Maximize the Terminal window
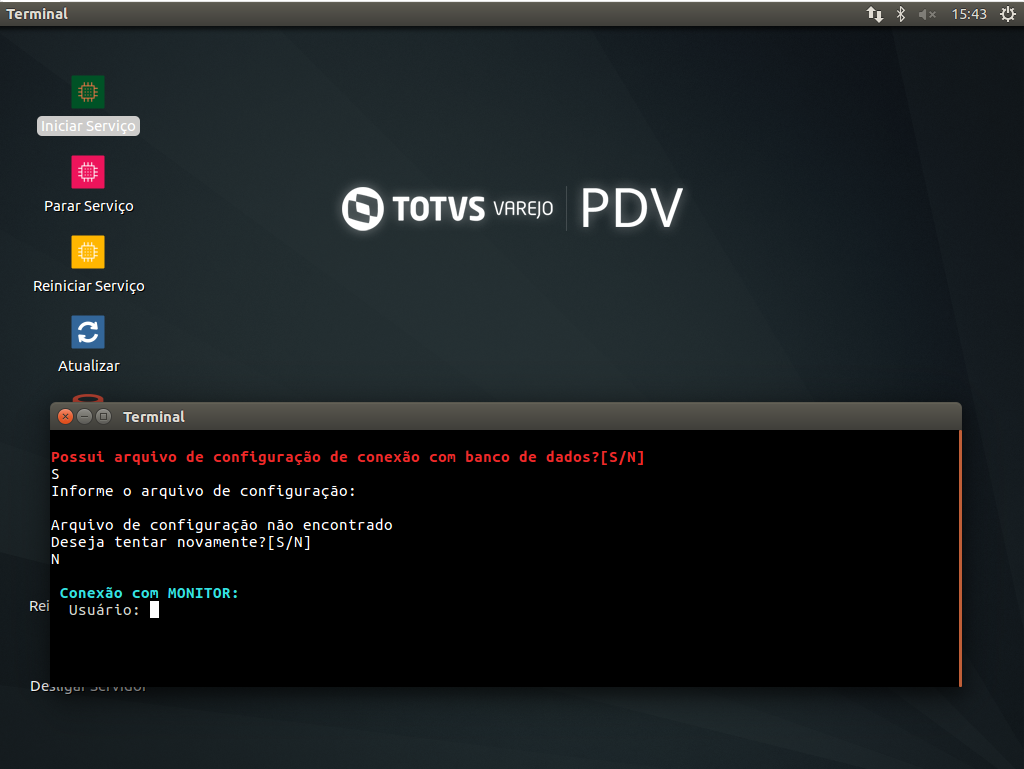 coord(103,416)
